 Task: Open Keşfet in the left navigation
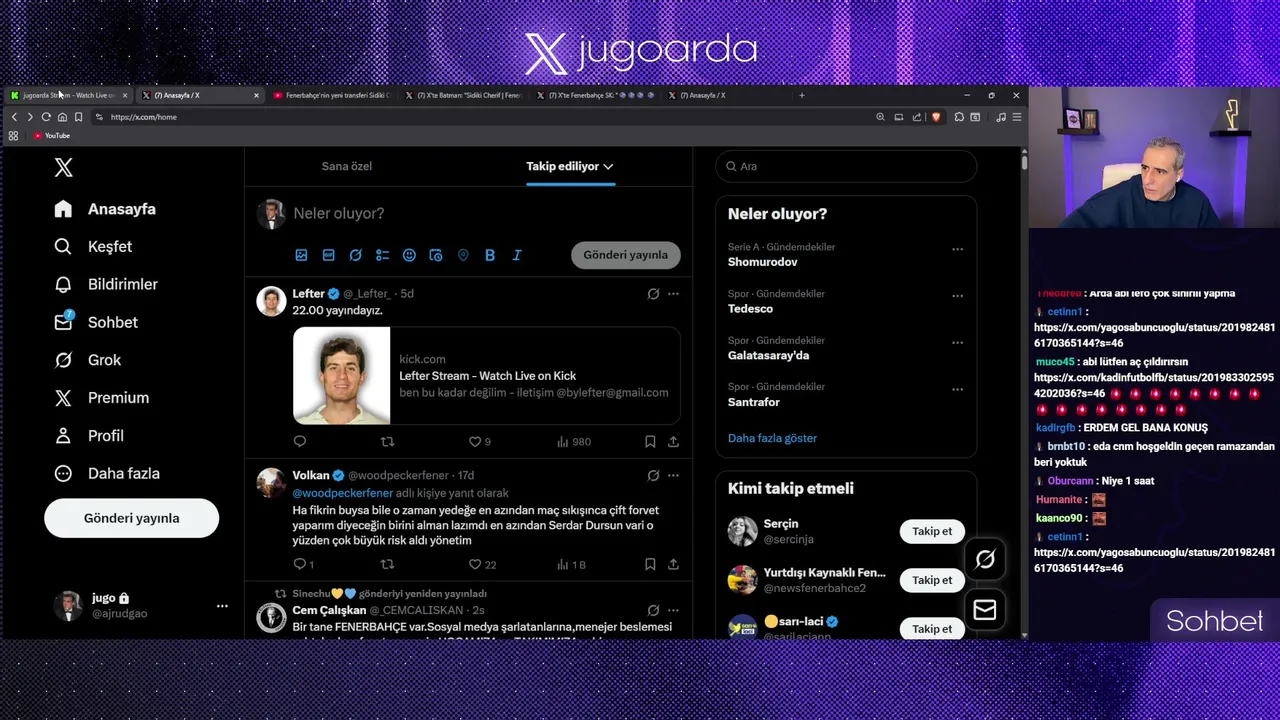click(93, 246)
